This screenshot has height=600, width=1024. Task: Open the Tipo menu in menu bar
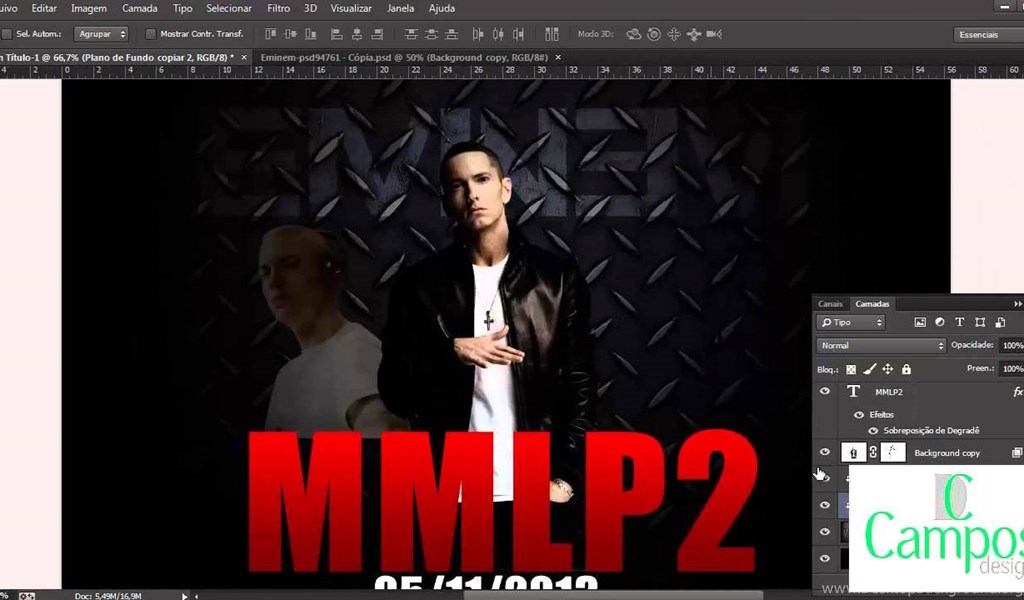coord(183,8)
